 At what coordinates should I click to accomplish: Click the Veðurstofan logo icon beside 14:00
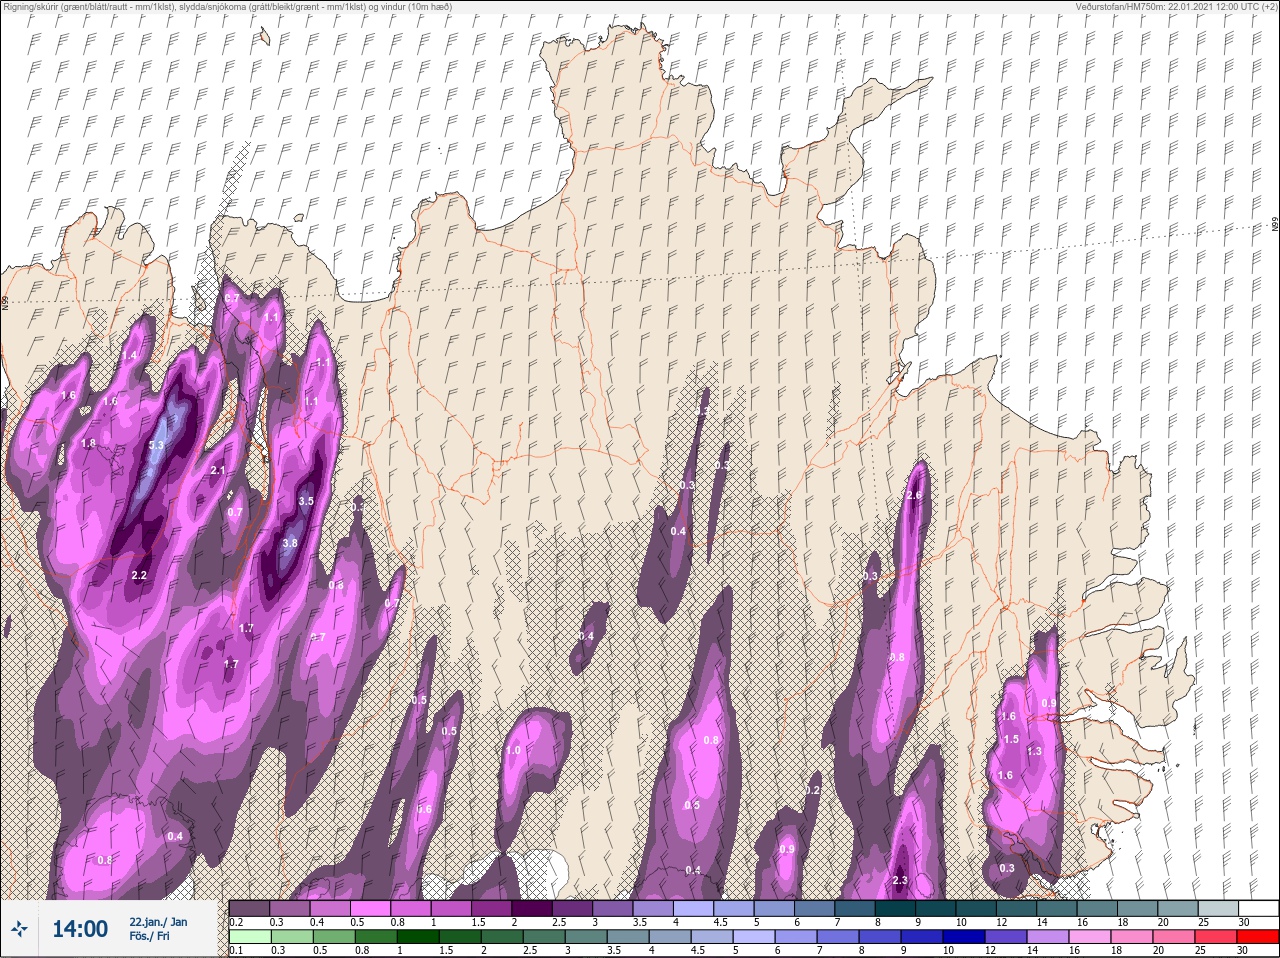[x=20, y=929]
